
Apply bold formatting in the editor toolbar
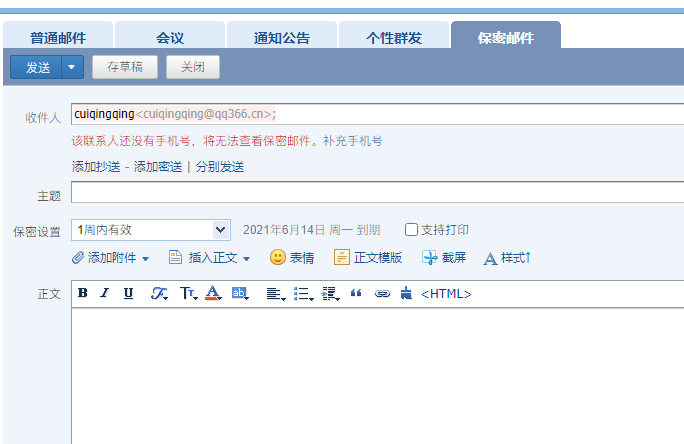pyautogui.click(x=83, y=293)
